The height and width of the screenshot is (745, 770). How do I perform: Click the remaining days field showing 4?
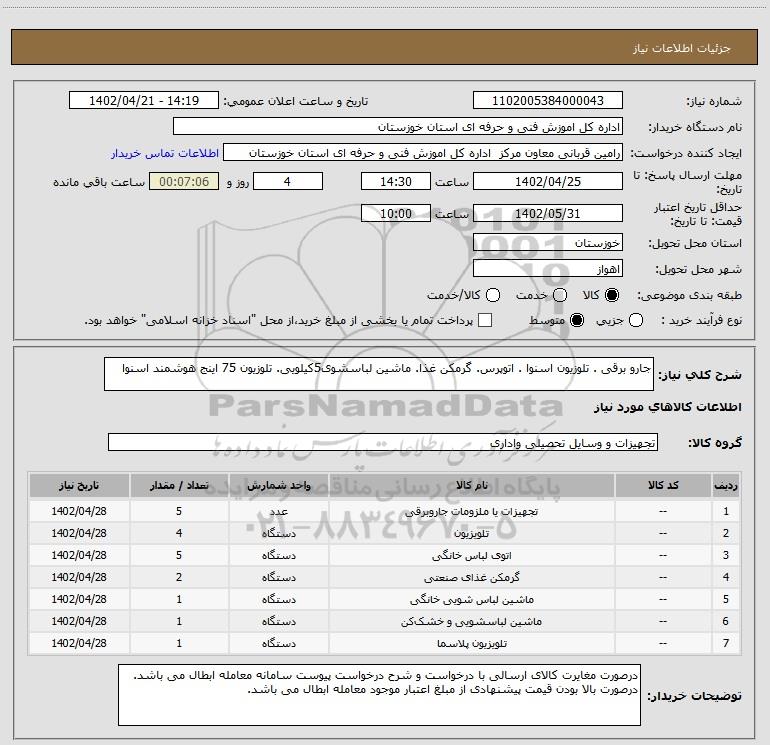coord(288,182)
